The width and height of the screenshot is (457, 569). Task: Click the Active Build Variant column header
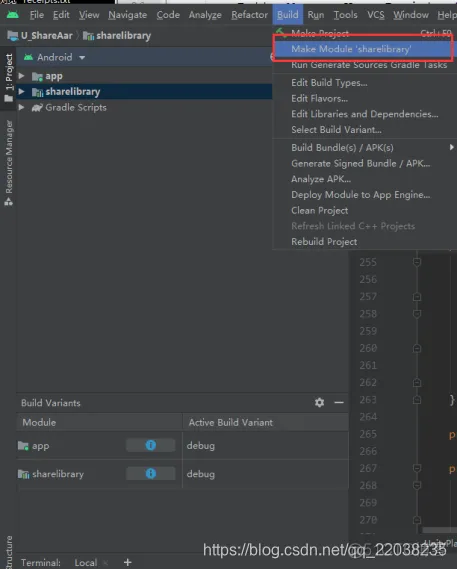265,422
